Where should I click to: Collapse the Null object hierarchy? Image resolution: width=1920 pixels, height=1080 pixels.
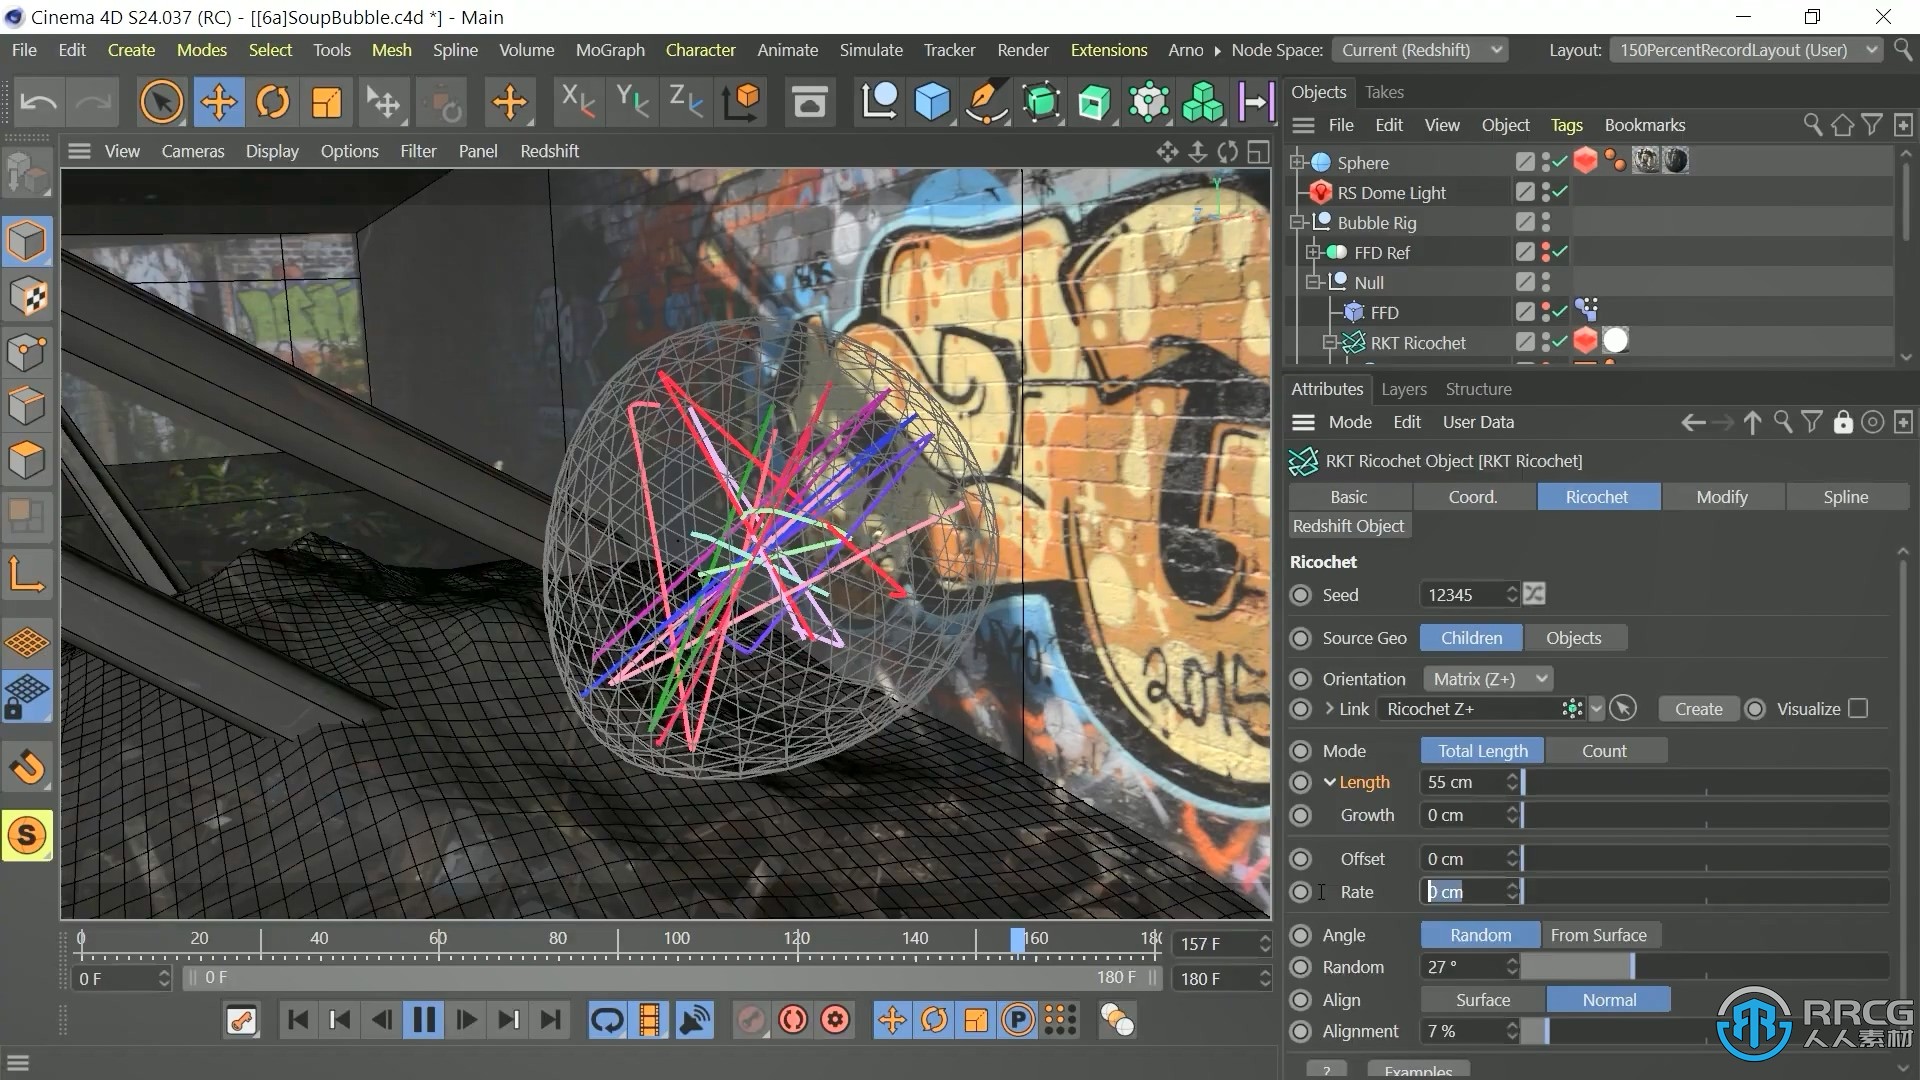pyautogui.click(x=1314, y=282)
